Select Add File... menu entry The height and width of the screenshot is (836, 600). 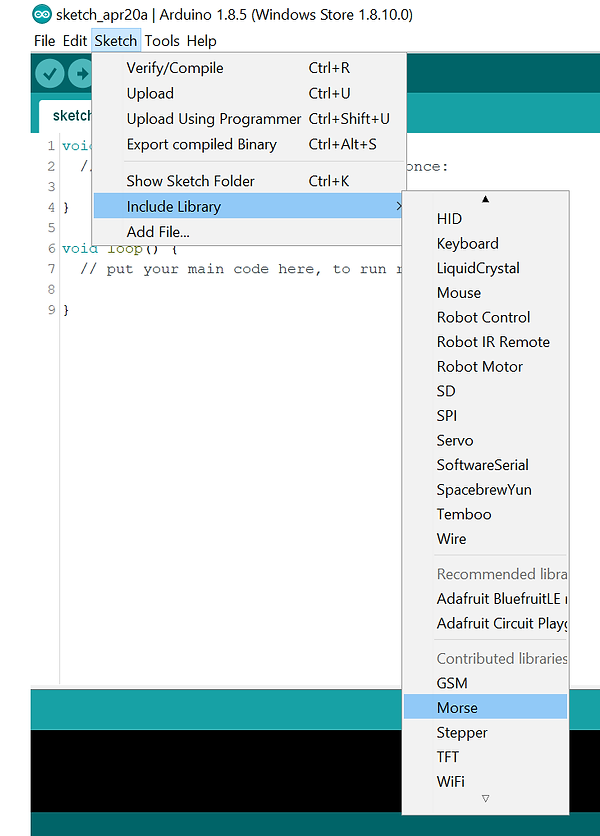pyautogui.click(x=247, y=232)
